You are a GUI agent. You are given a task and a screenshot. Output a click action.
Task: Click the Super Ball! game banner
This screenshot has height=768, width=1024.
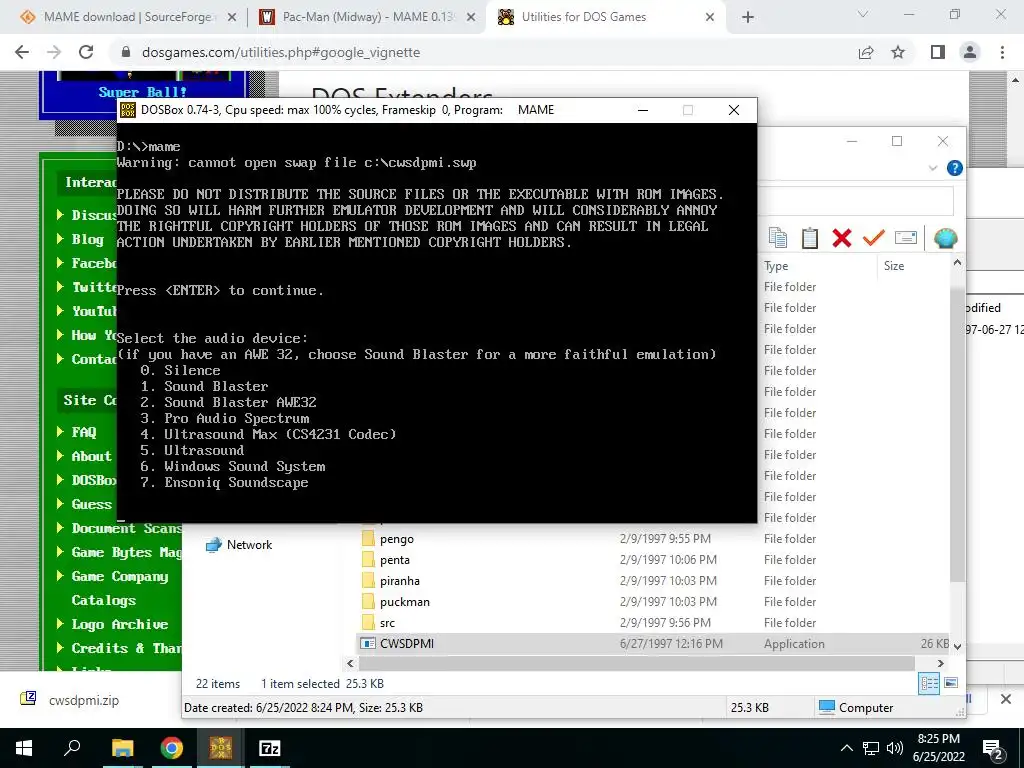142,91
